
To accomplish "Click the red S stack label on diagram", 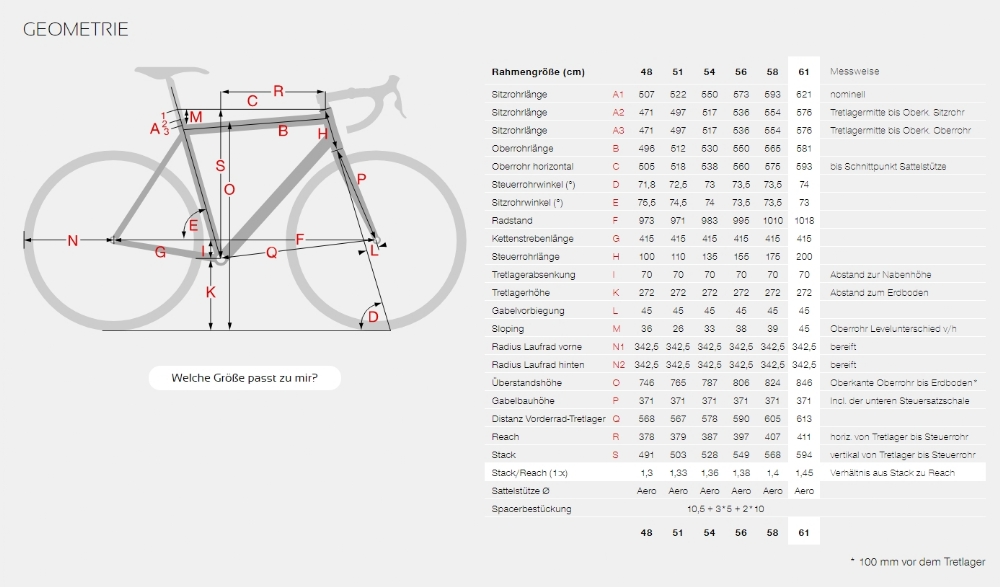I will pos(220,166).
